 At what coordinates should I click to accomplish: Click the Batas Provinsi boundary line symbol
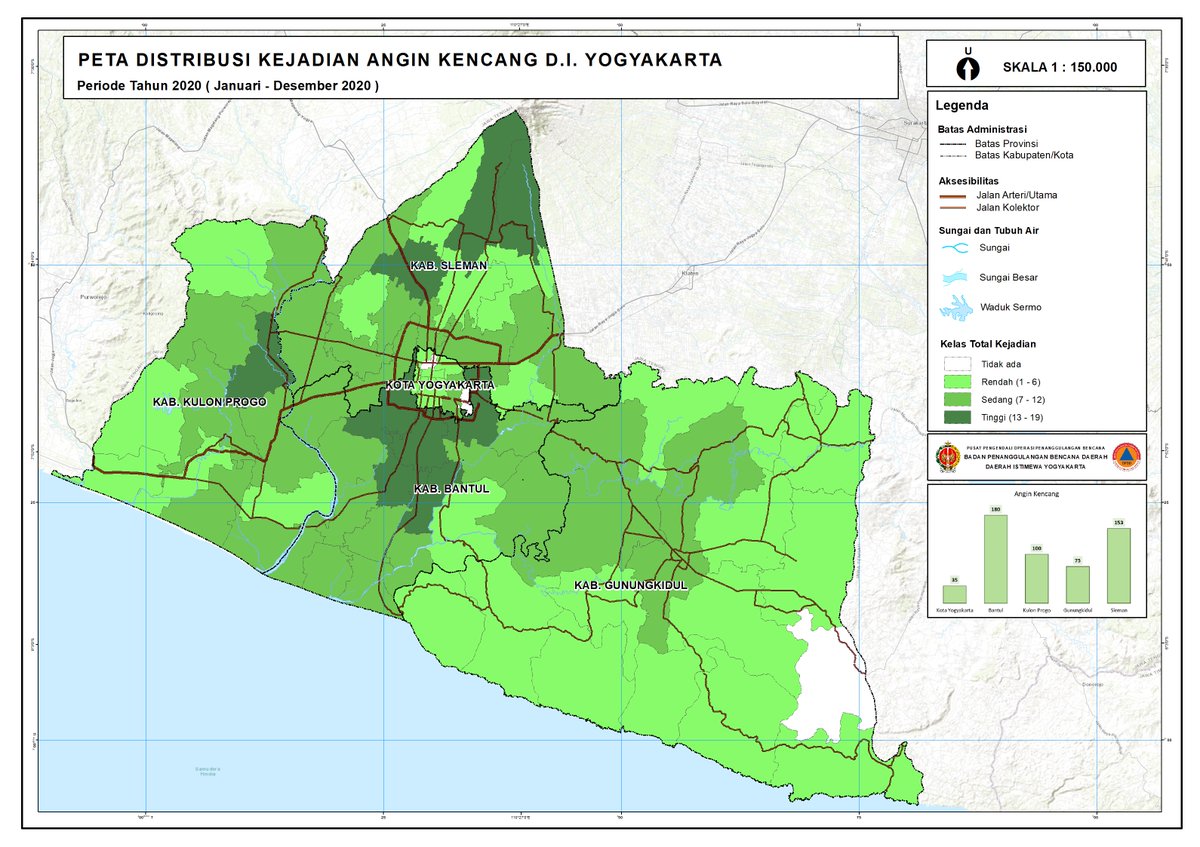coord(953,146)
